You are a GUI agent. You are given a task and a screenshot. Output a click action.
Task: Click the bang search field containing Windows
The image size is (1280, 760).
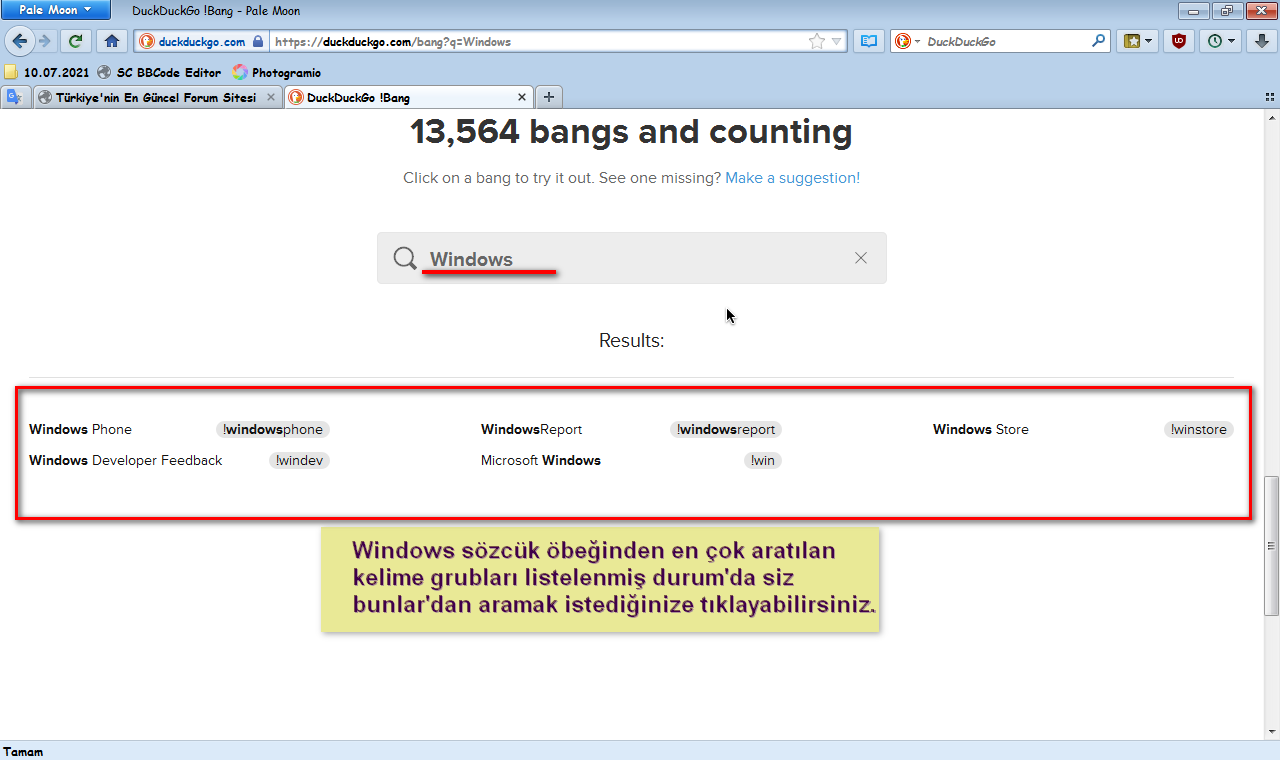point(631,258)
